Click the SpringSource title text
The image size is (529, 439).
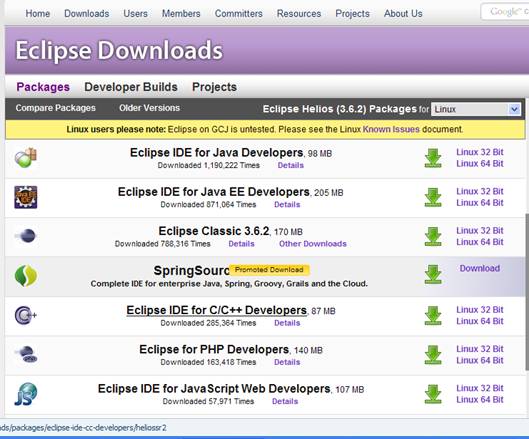[x=191, y=271]
